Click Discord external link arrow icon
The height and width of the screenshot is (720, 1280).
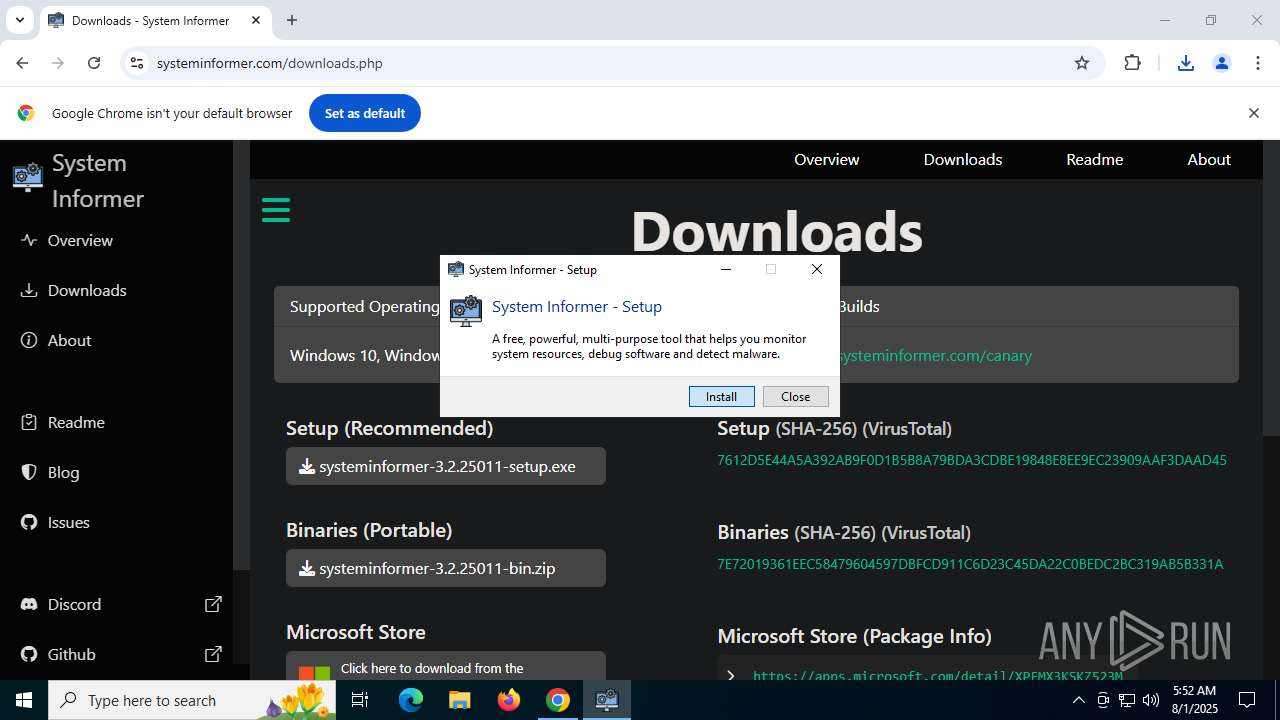213,604
